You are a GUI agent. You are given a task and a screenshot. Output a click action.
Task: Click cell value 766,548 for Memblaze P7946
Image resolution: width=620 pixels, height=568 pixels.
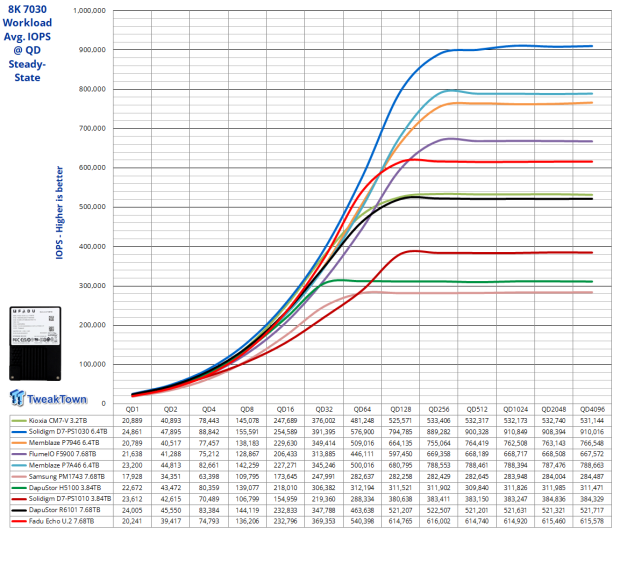click(x=592, y=443)
